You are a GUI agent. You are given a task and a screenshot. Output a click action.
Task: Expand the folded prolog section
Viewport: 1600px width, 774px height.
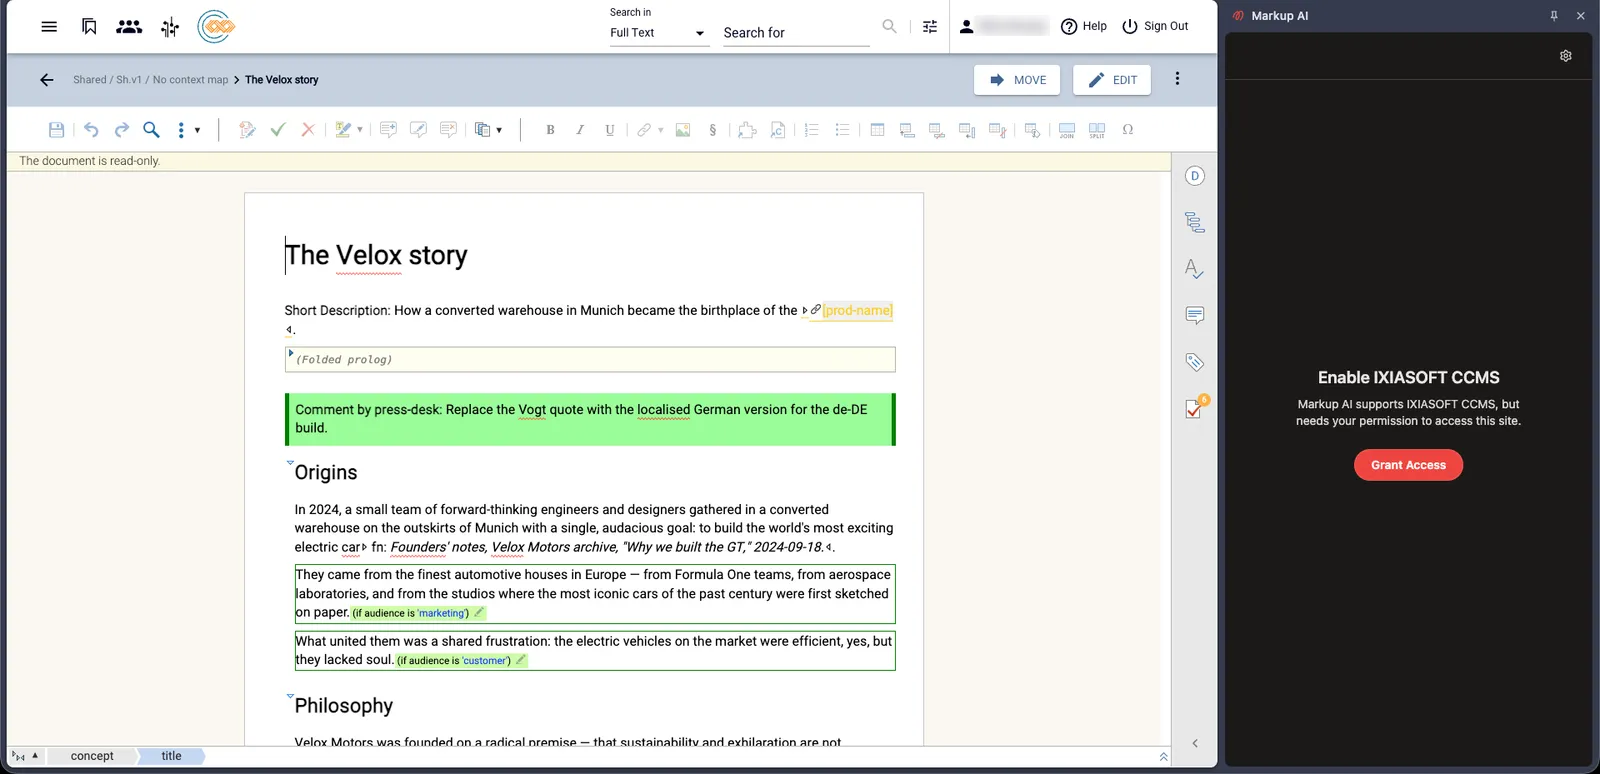291,353
